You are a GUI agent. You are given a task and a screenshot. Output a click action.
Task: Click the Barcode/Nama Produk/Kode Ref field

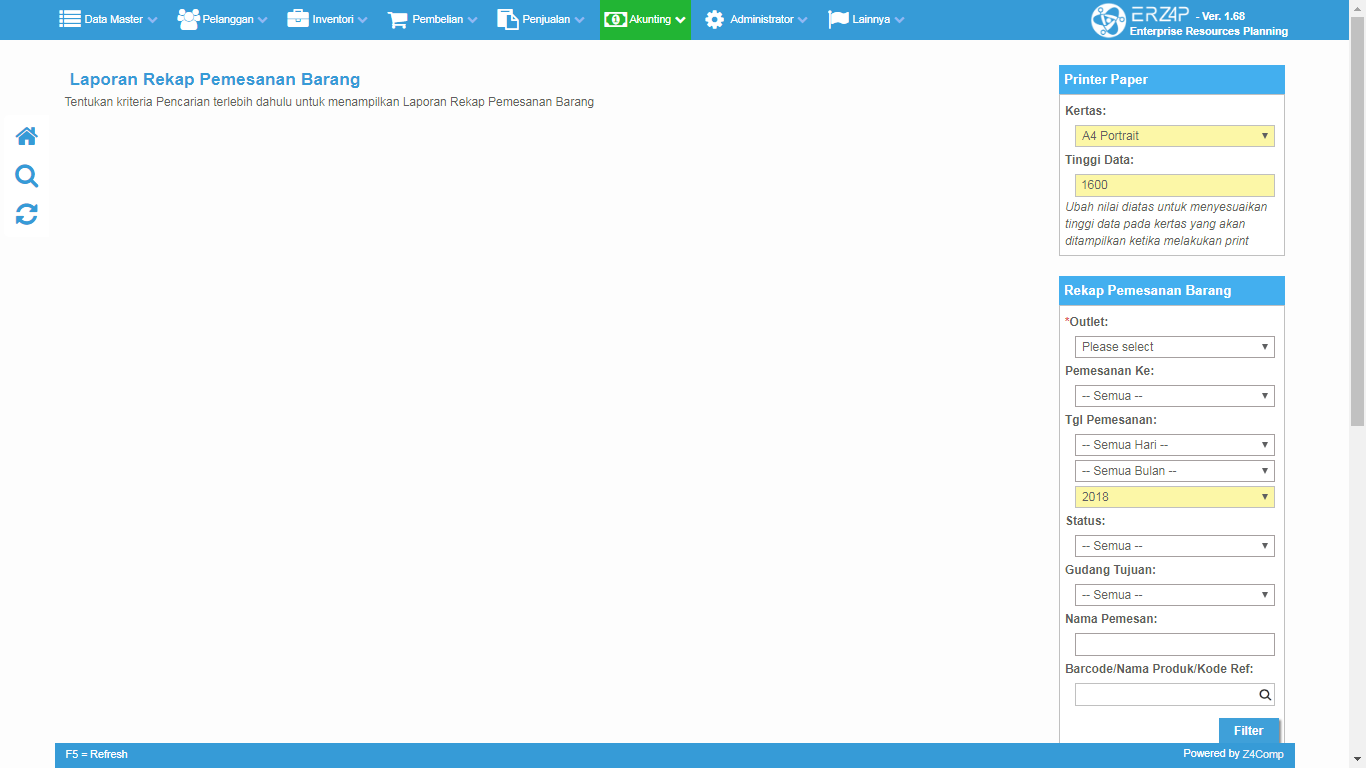click(x=1174, y=695)
